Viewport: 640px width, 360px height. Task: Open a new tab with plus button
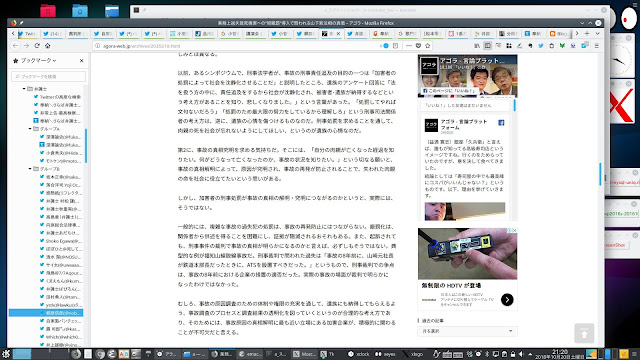587,33
